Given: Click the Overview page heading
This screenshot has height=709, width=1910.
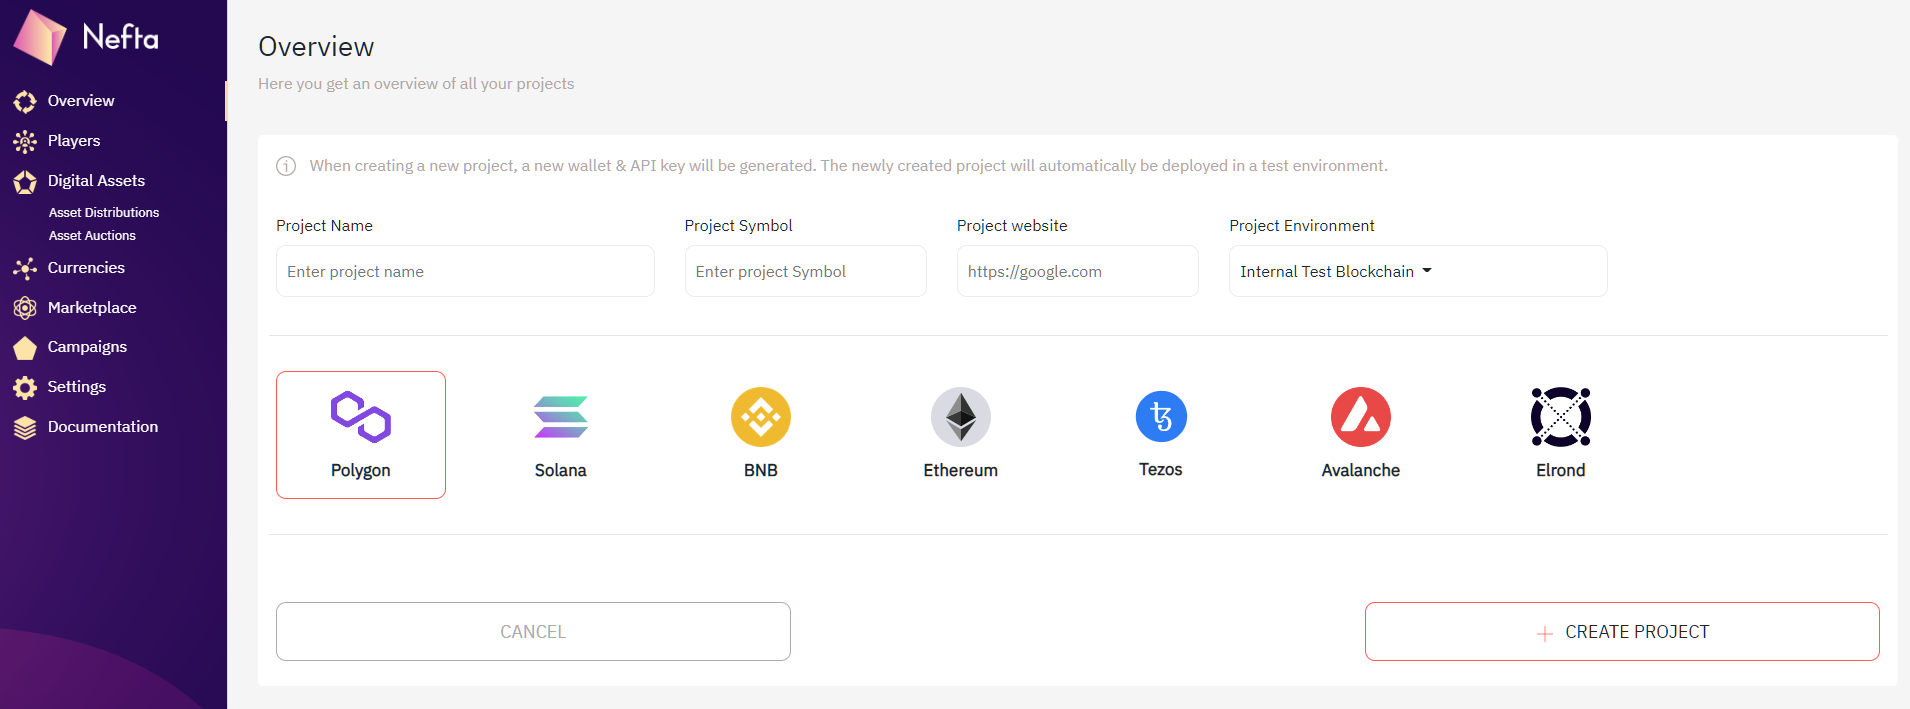Looking at the screenshot, I should click(316, 47).
